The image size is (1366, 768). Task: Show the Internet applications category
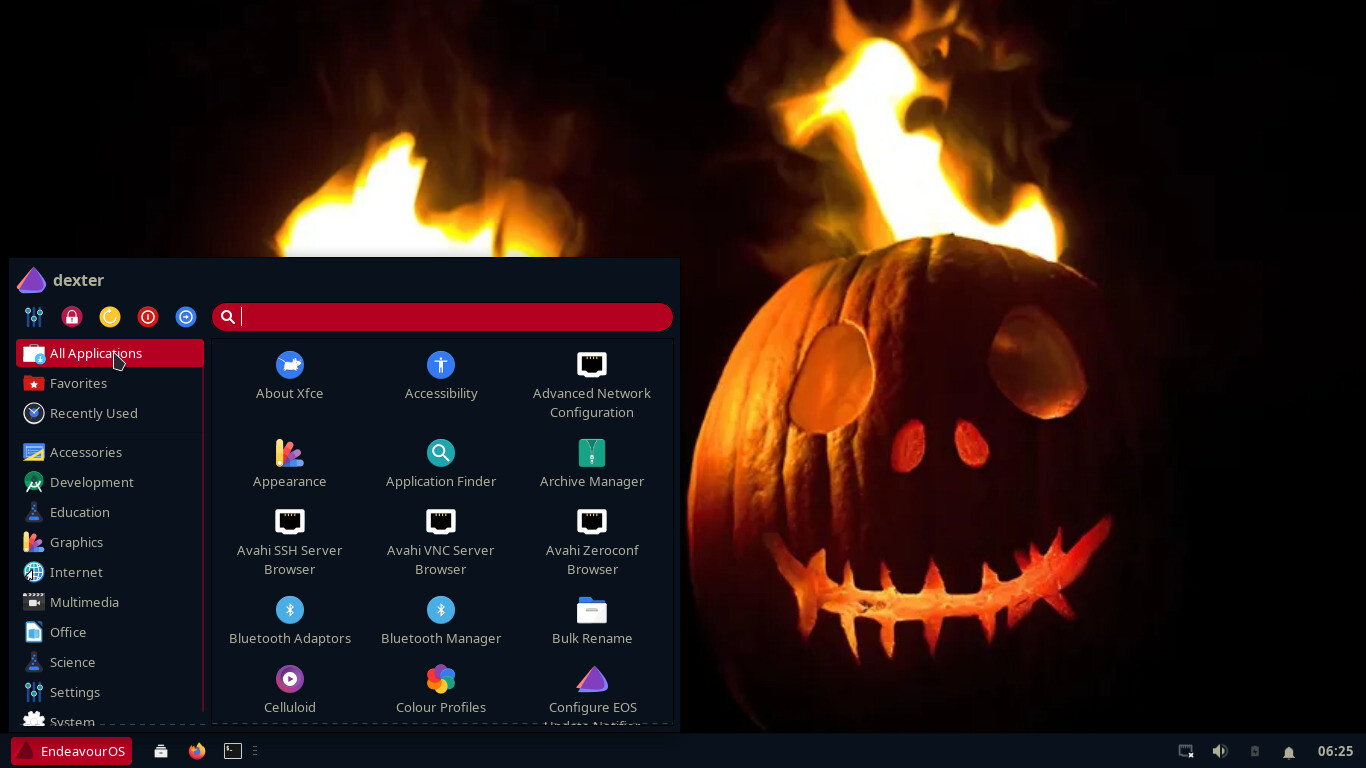pyautogui.click(x=76, y=572)
